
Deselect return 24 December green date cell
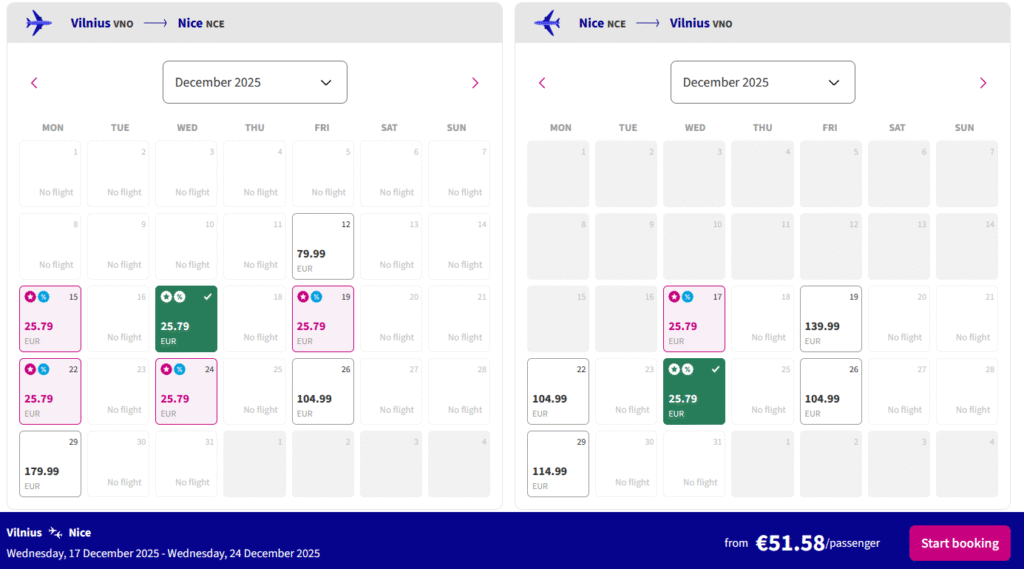(694, 391)
